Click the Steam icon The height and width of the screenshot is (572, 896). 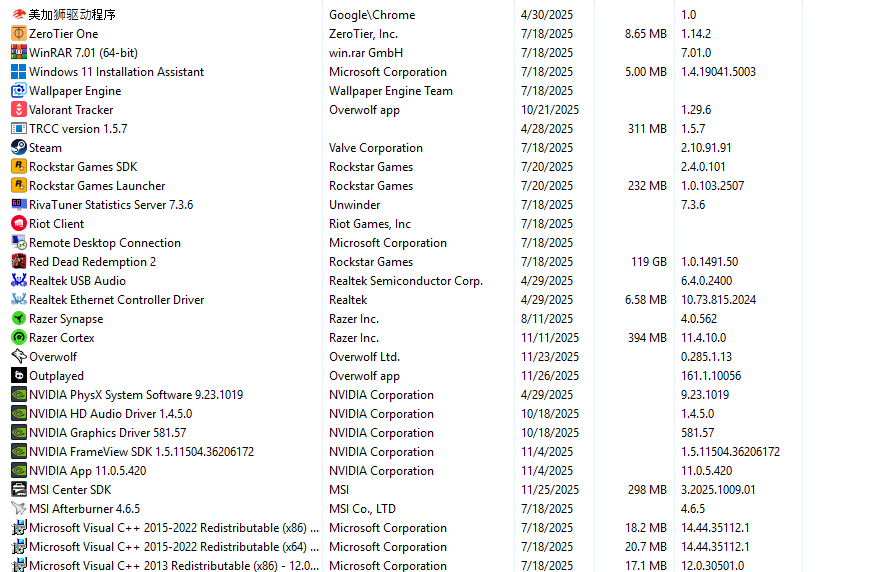[19, 147]
